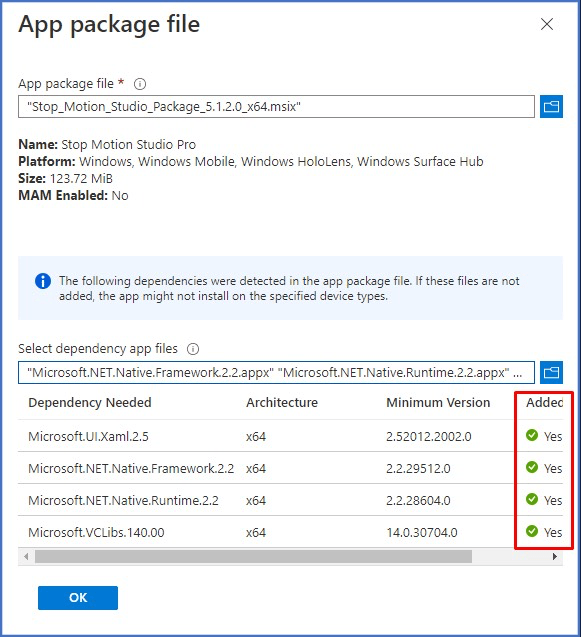Click the dependency app files input field
This screenshot has width=581, height=637.
pyautogui.click(x=276, y=372)
